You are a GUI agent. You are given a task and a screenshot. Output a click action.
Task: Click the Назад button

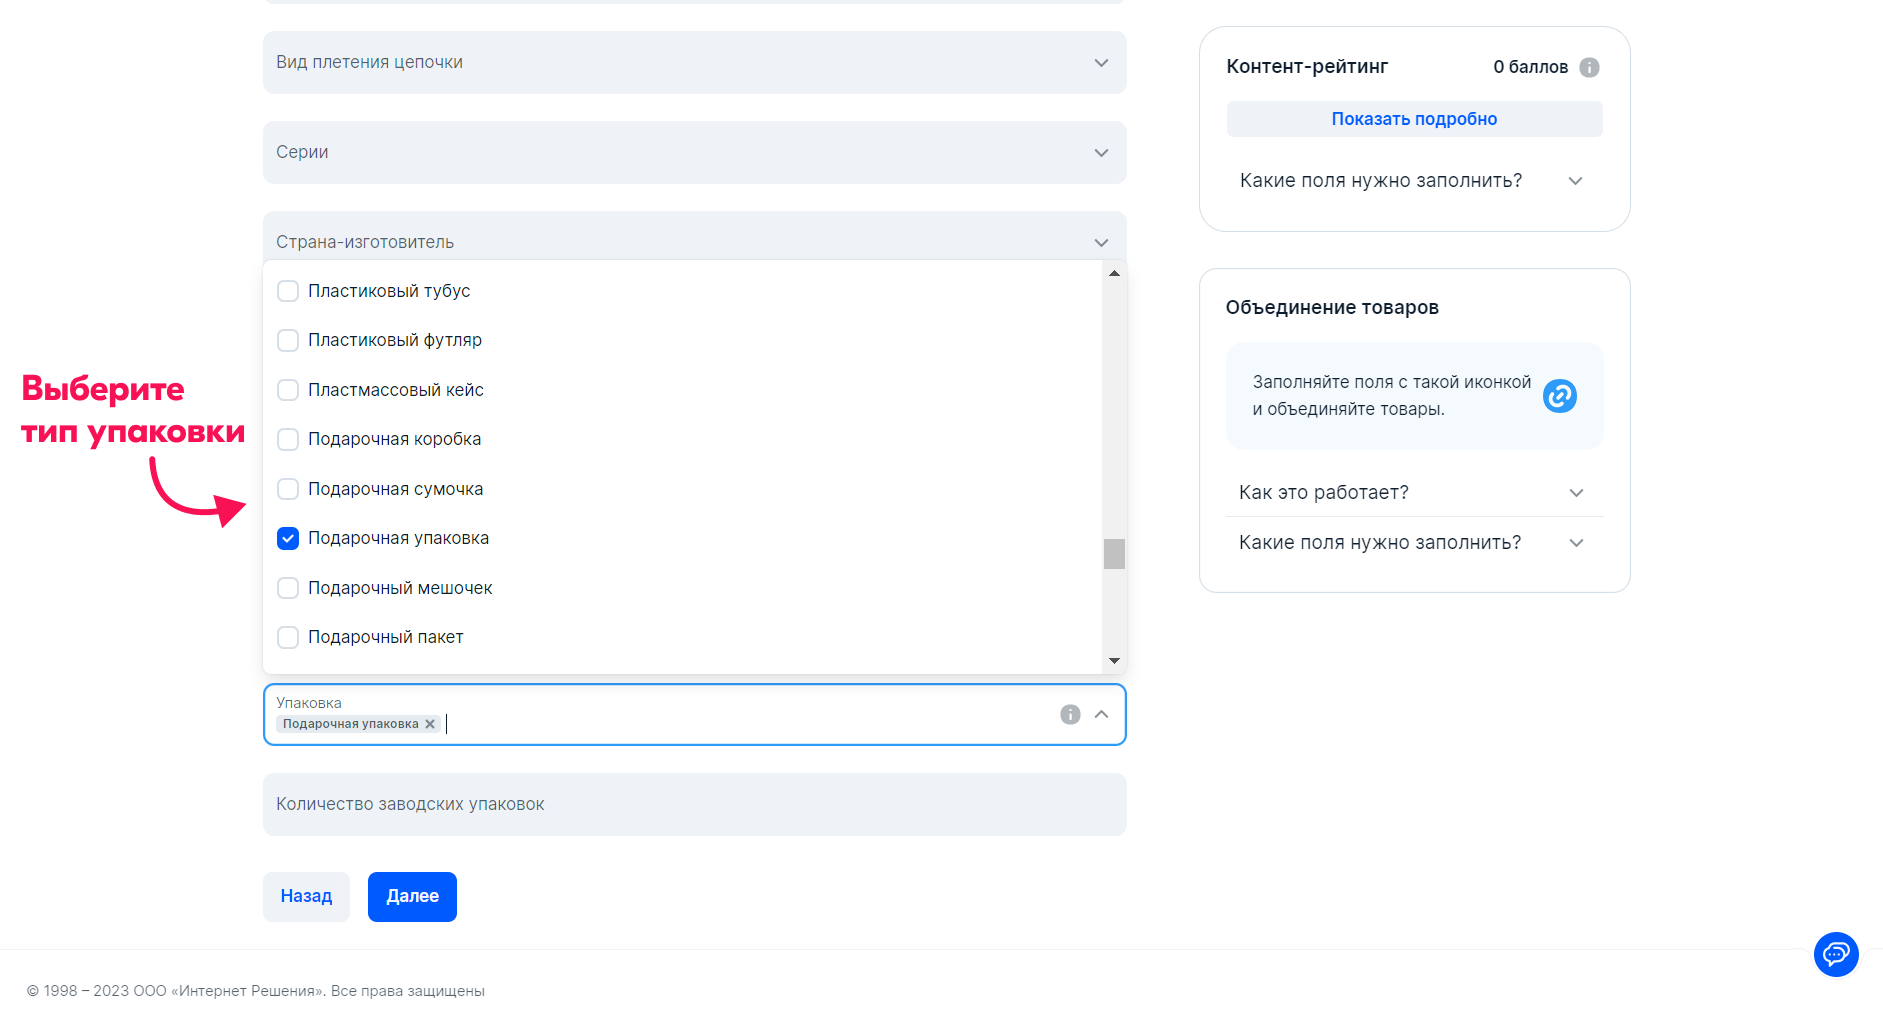point(306,897)
